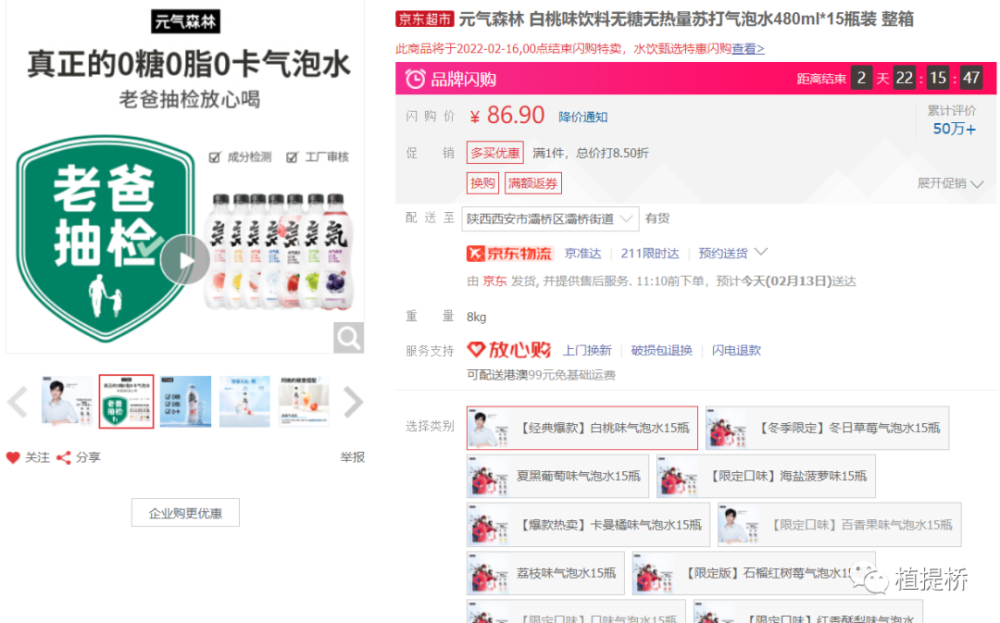This screenshot has width=1000, height=623.
Task: Click the ¥86.90 flash sale price
Action: [507, 115]
